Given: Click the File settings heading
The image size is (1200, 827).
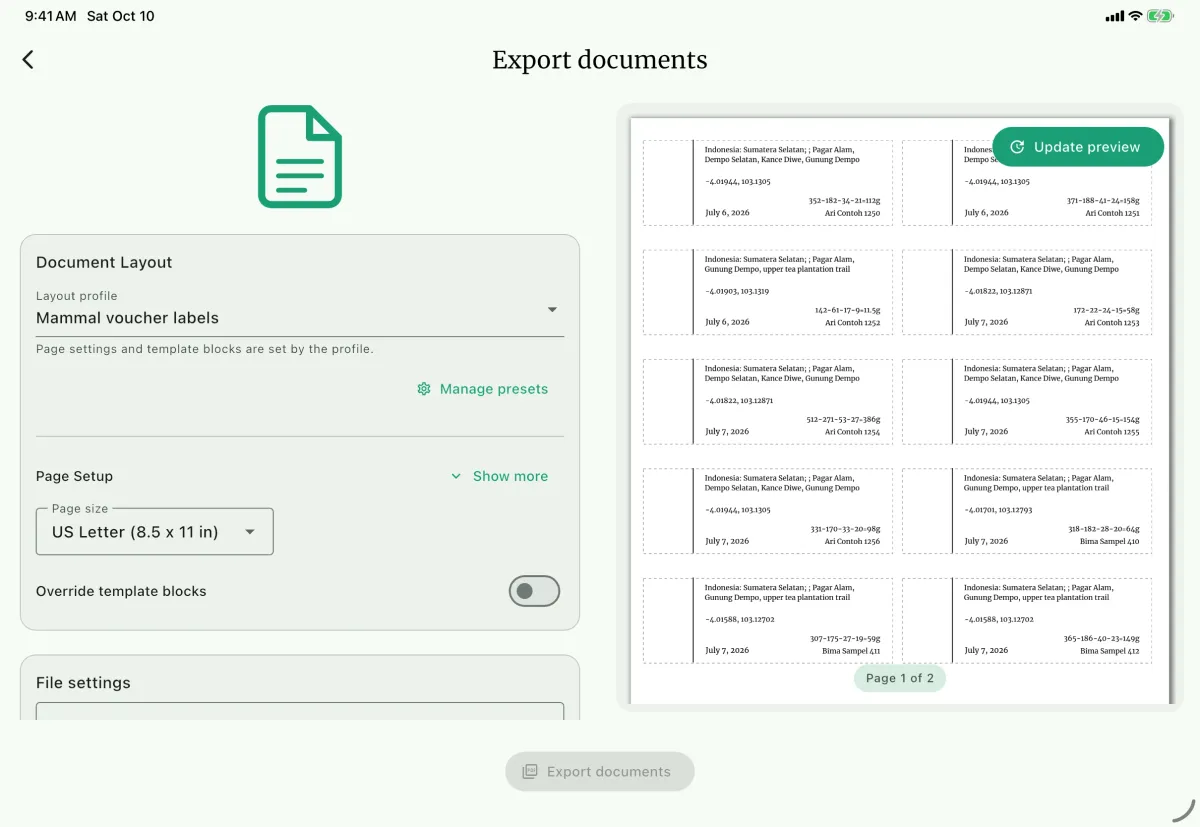Looking at the screenshot, I should (83, 683).
